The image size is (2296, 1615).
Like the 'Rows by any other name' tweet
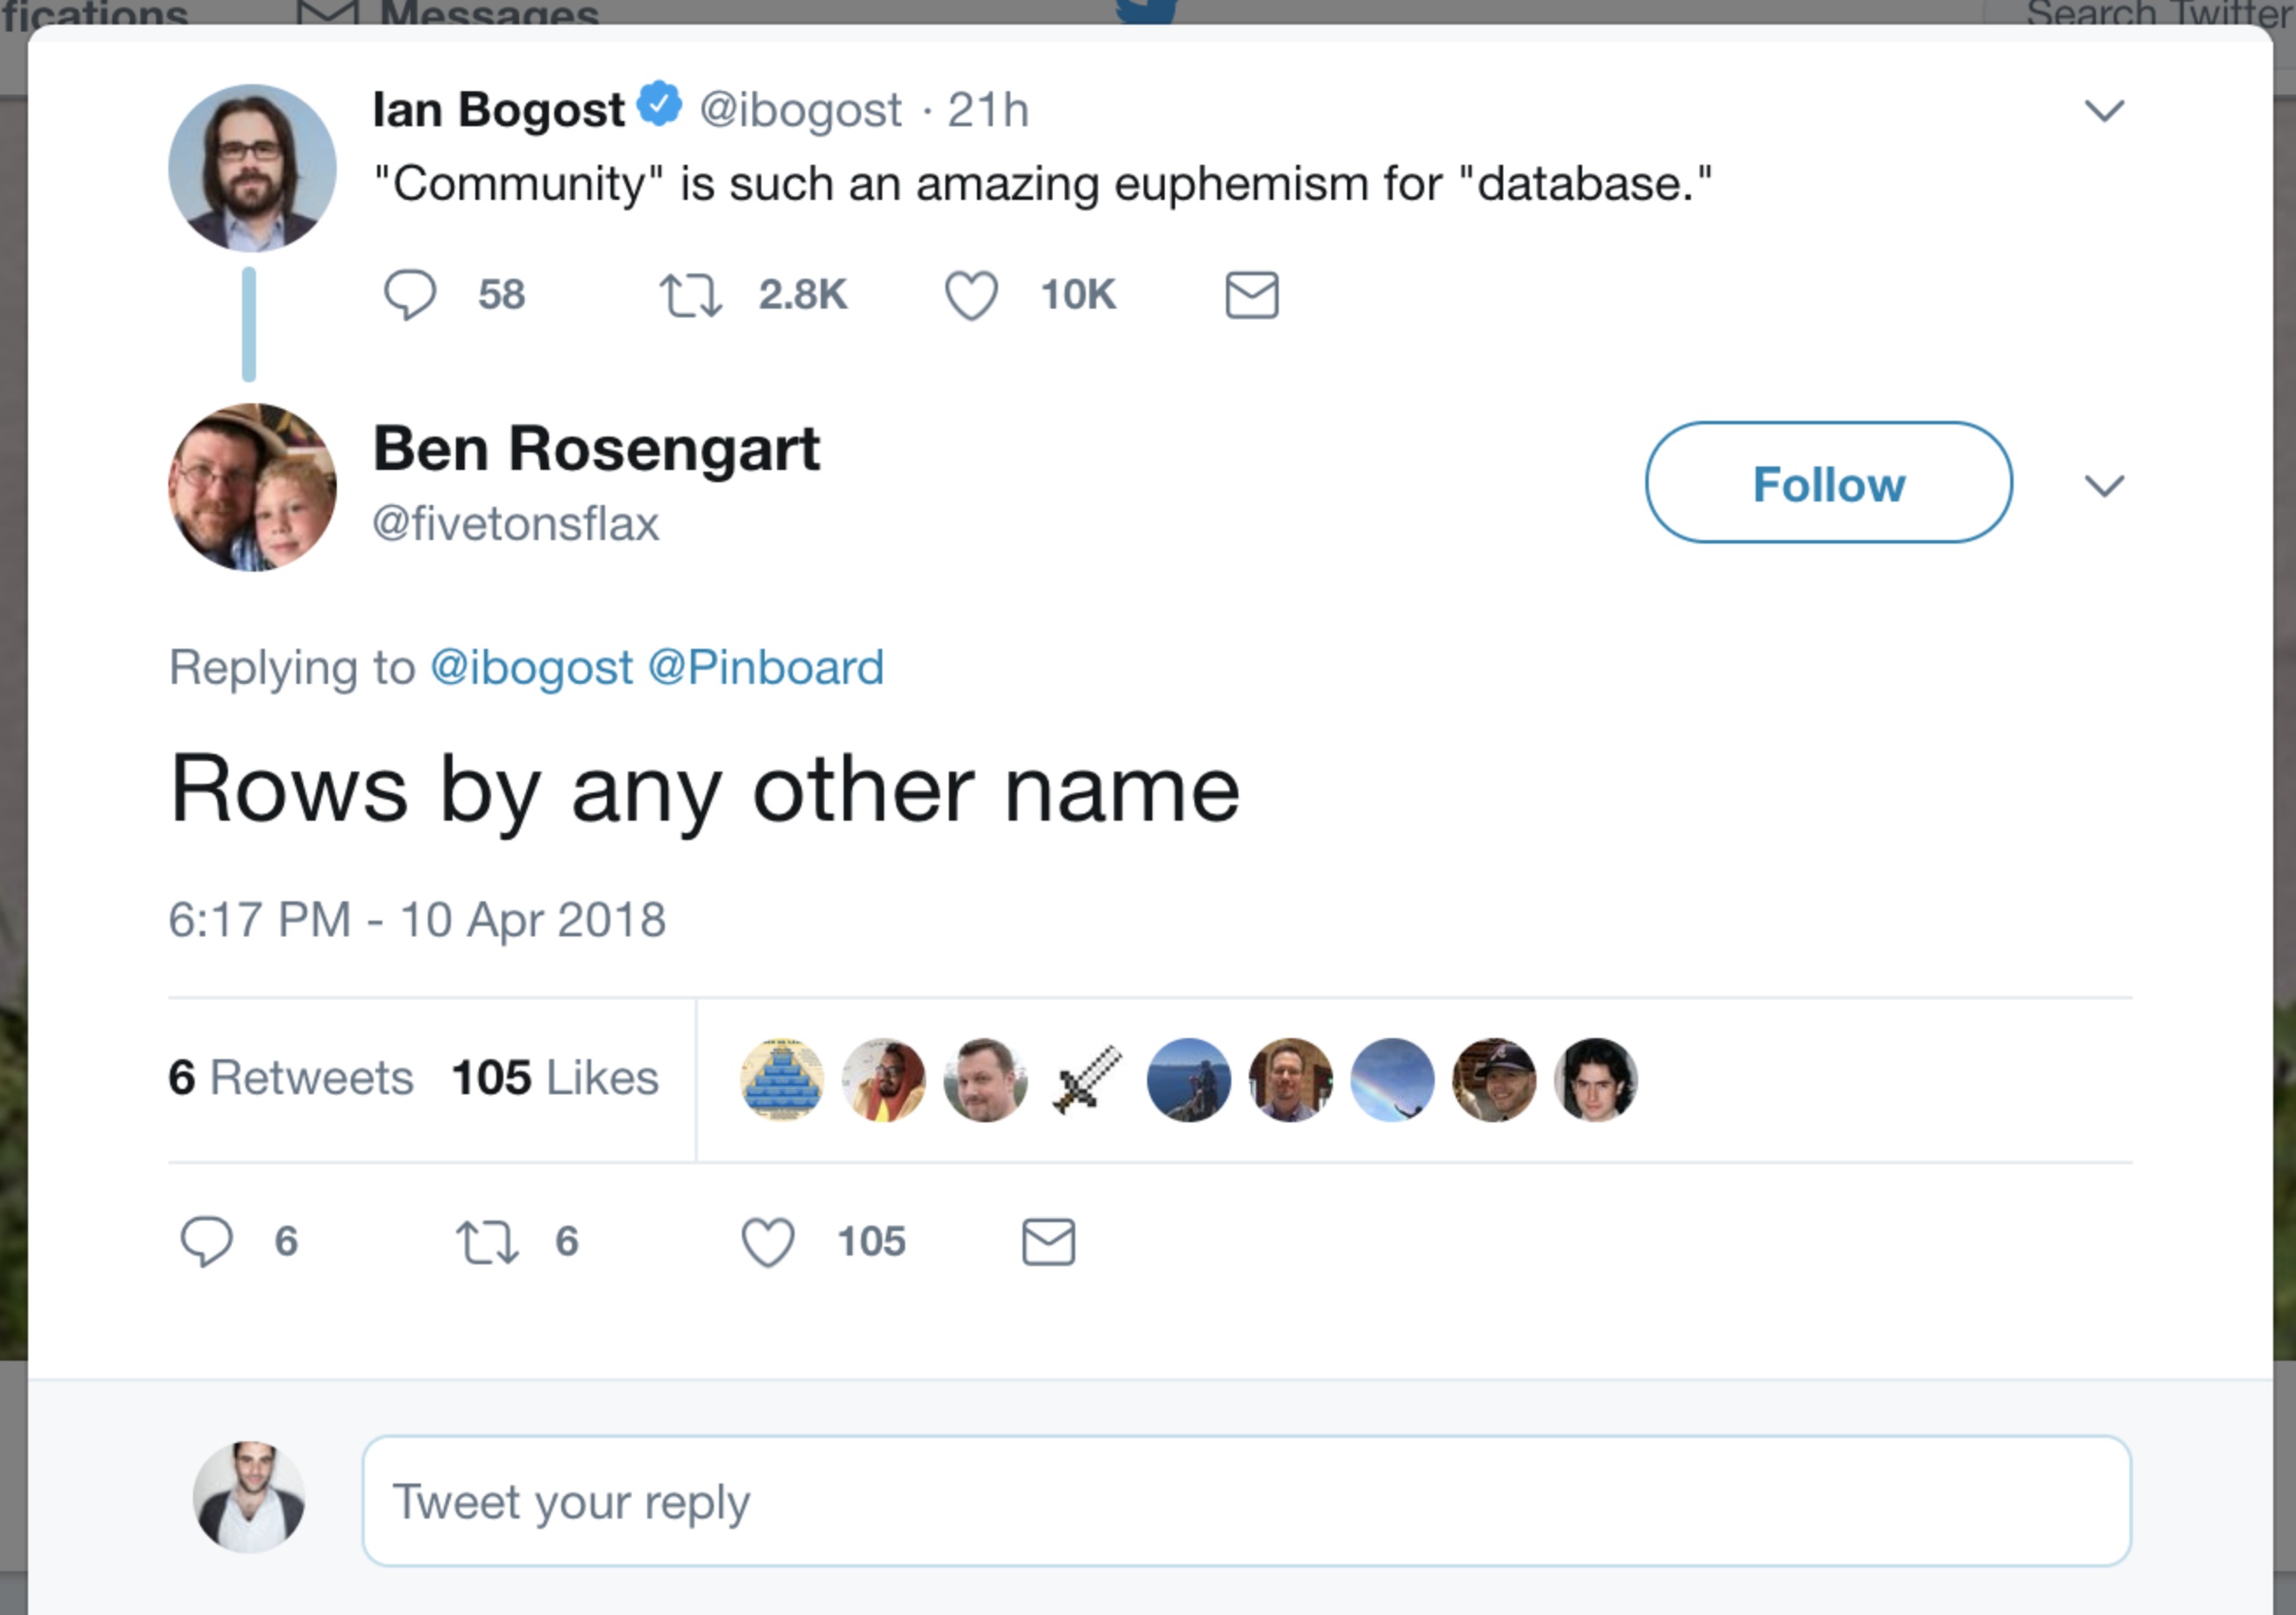[768, 1242]
